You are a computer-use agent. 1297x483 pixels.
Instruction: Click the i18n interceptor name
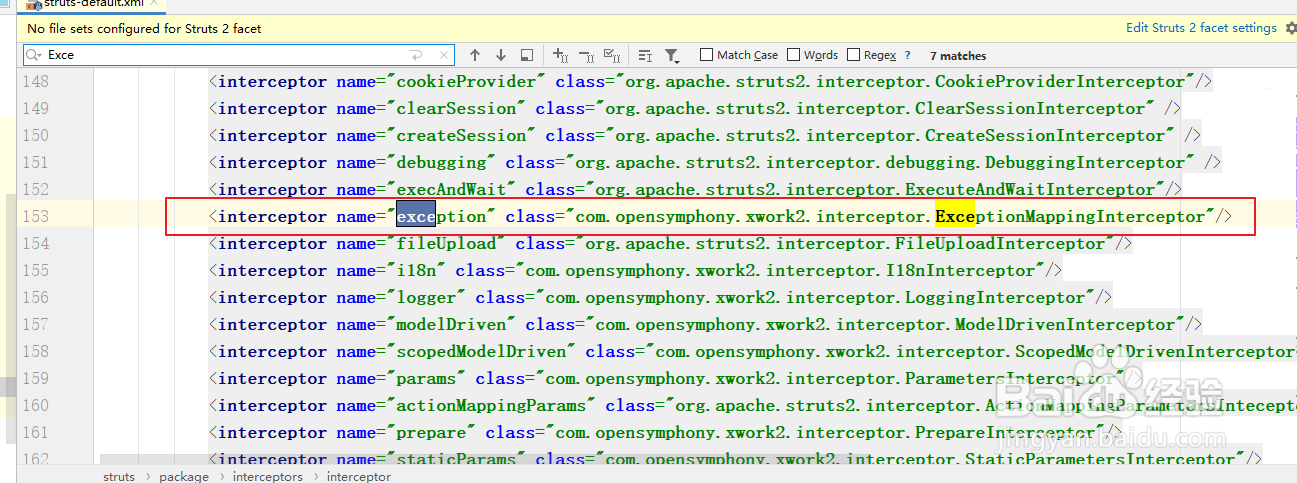click(x=417, y=270)
